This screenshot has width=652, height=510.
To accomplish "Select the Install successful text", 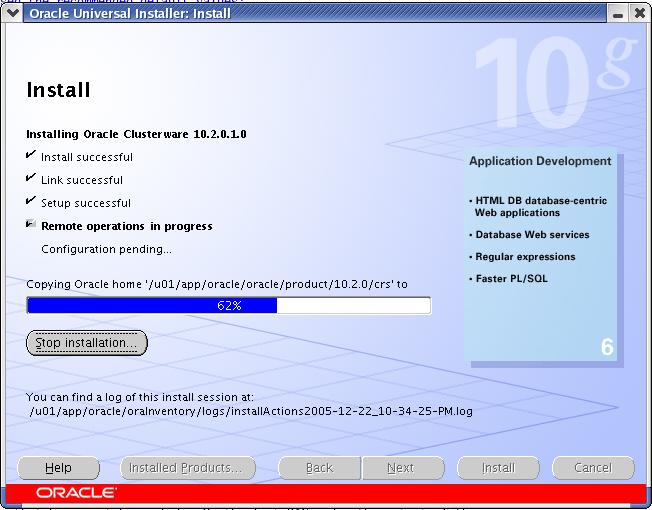I will 87,157.
